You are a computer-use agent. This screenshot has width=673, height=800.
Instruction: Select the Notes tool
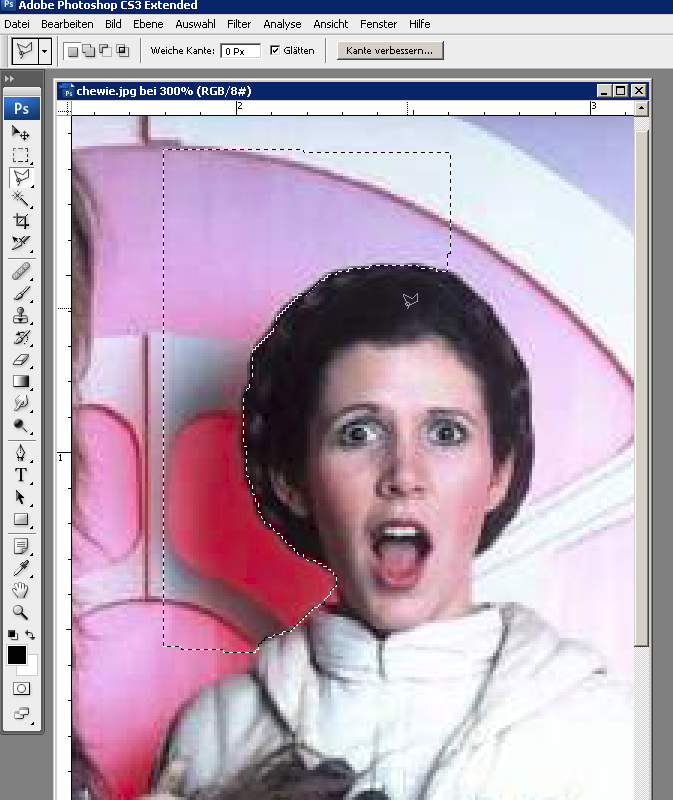20,546
